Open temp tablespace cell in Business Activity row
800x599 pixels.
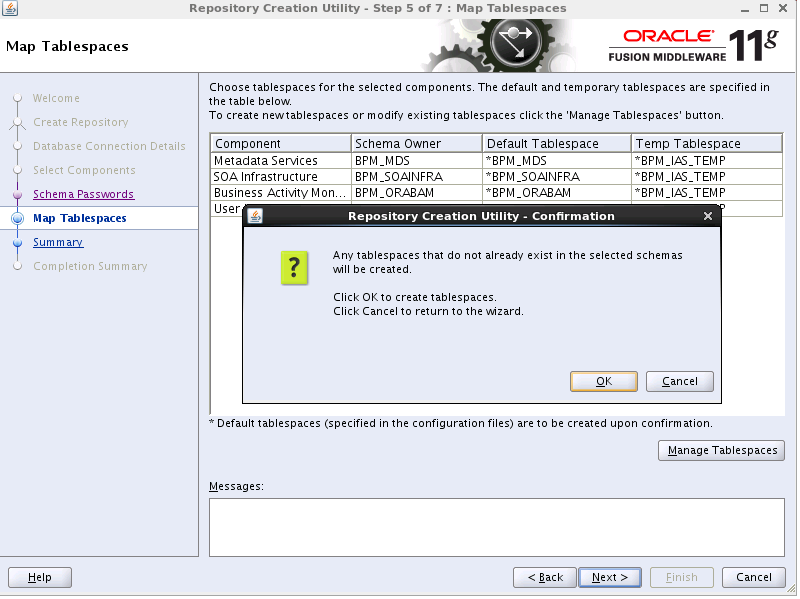[707, 193]
